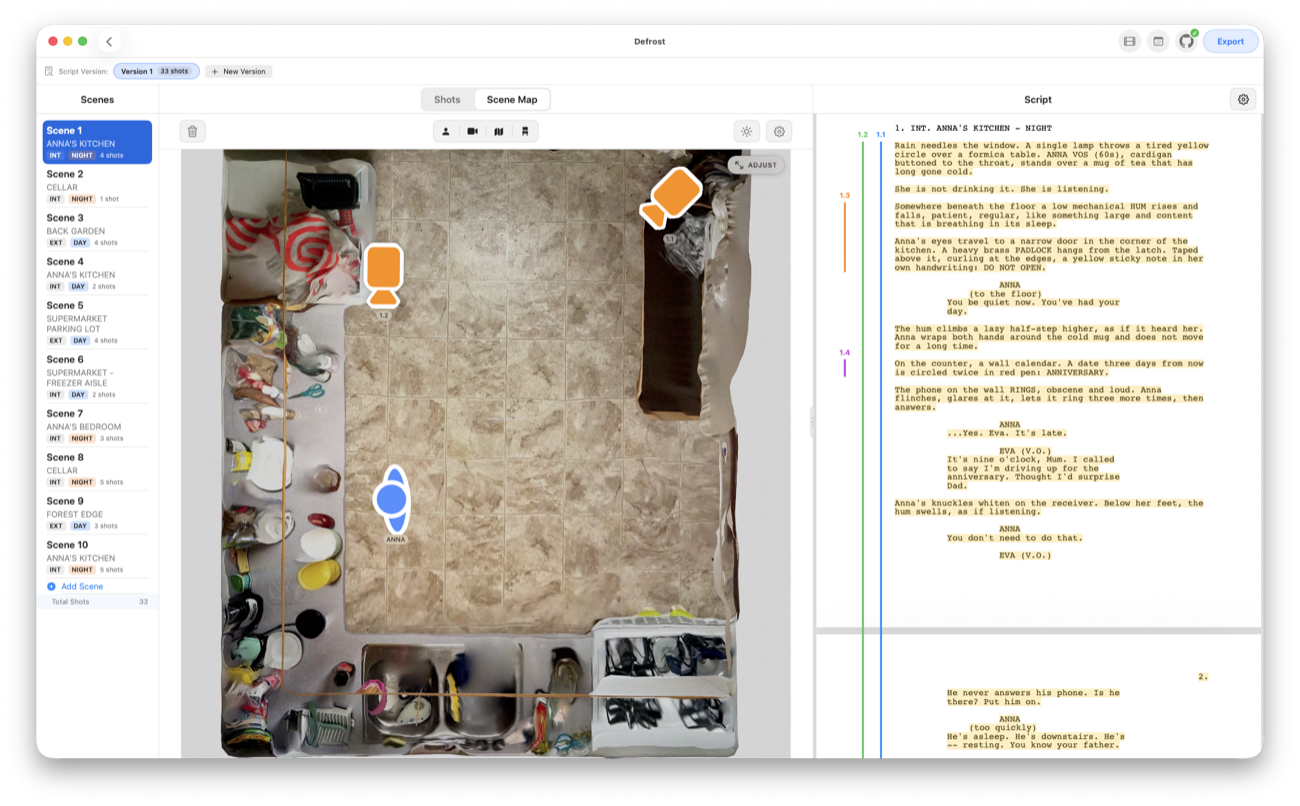Switch to the Scene Map tab
Image resolution: width=1300 pixels, height=806 pixels.
(512, 99)
